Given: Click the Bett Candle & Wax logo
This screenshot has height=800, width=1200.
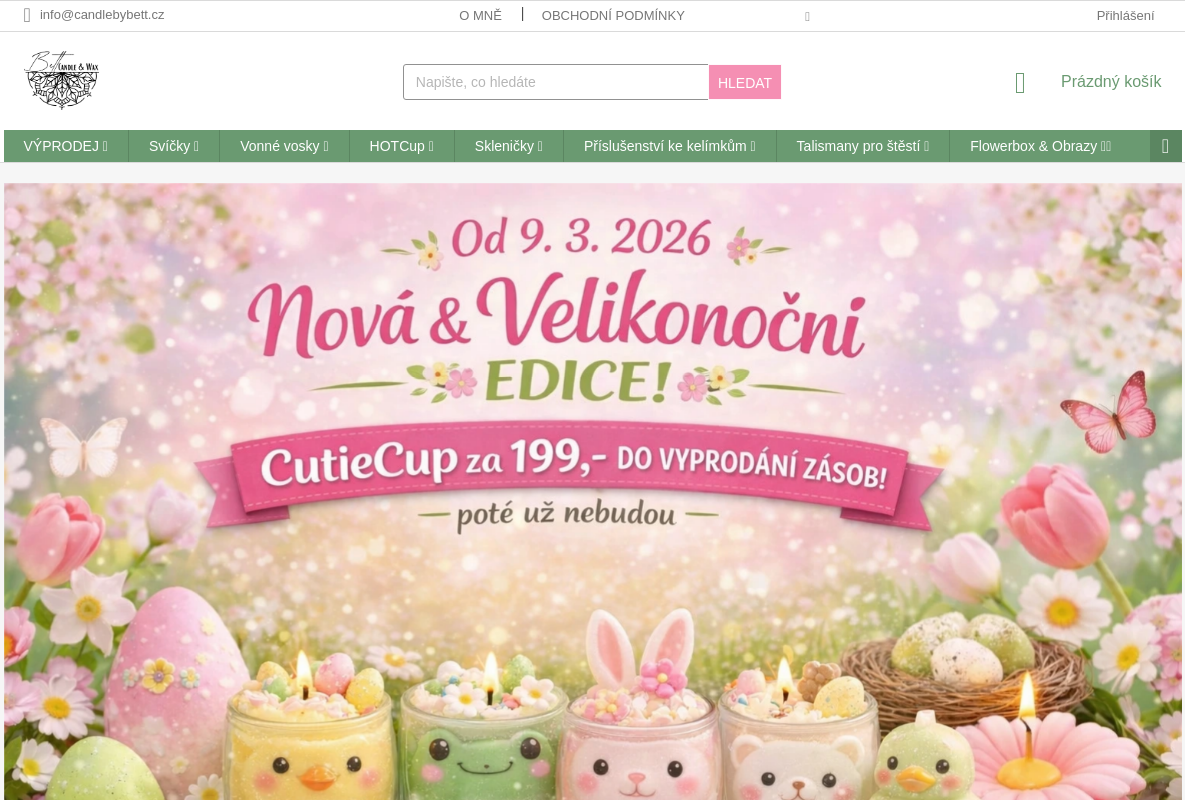Looking at the screenshot, I should pyautogui.click(x=62, y=79).
